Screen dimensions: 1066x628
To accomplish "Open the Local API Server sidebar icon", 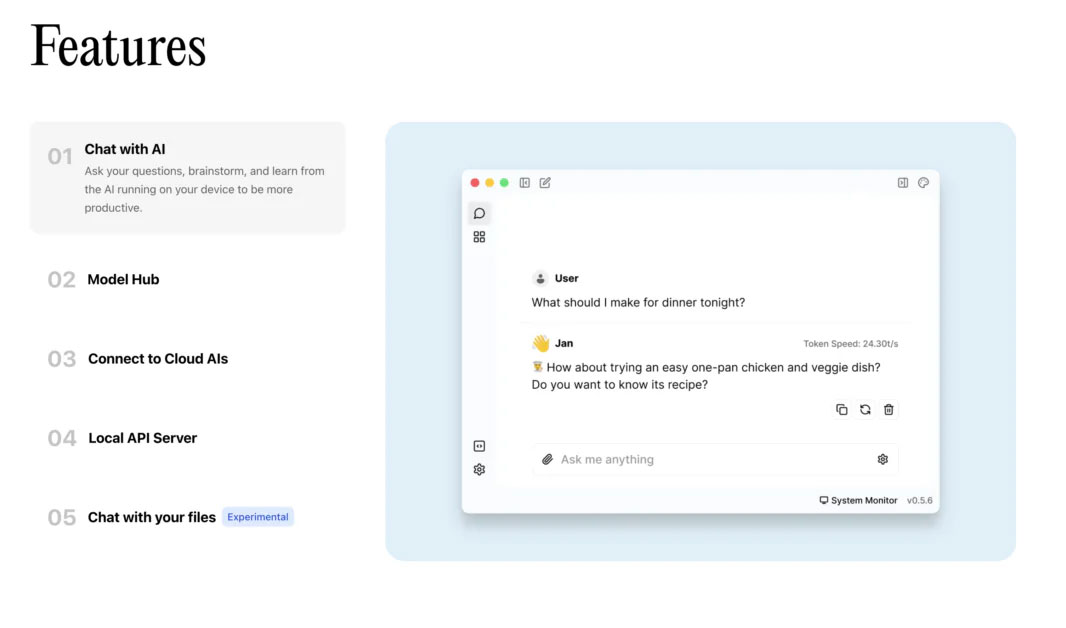I will 479,446.
